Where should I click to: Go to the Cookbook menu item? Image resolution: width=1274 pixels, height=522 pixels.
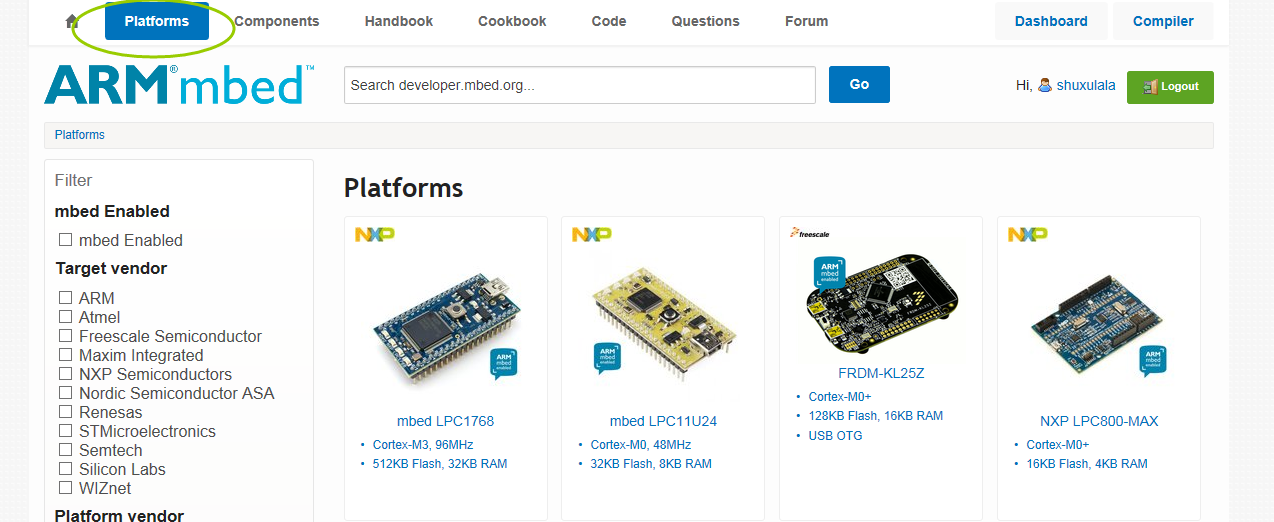(x=512, y=21)
